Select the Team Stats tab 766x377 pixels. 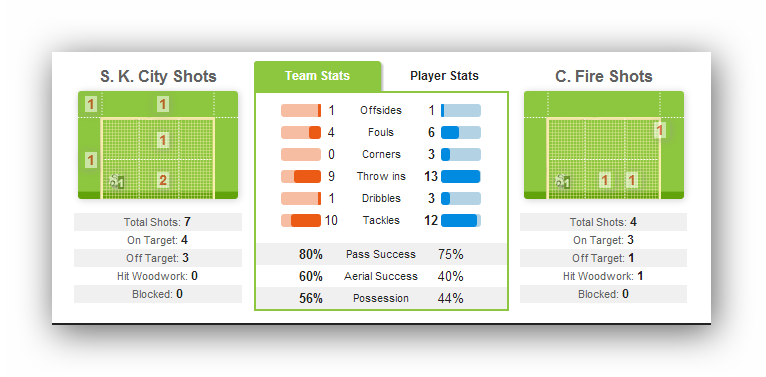(318, 76)
